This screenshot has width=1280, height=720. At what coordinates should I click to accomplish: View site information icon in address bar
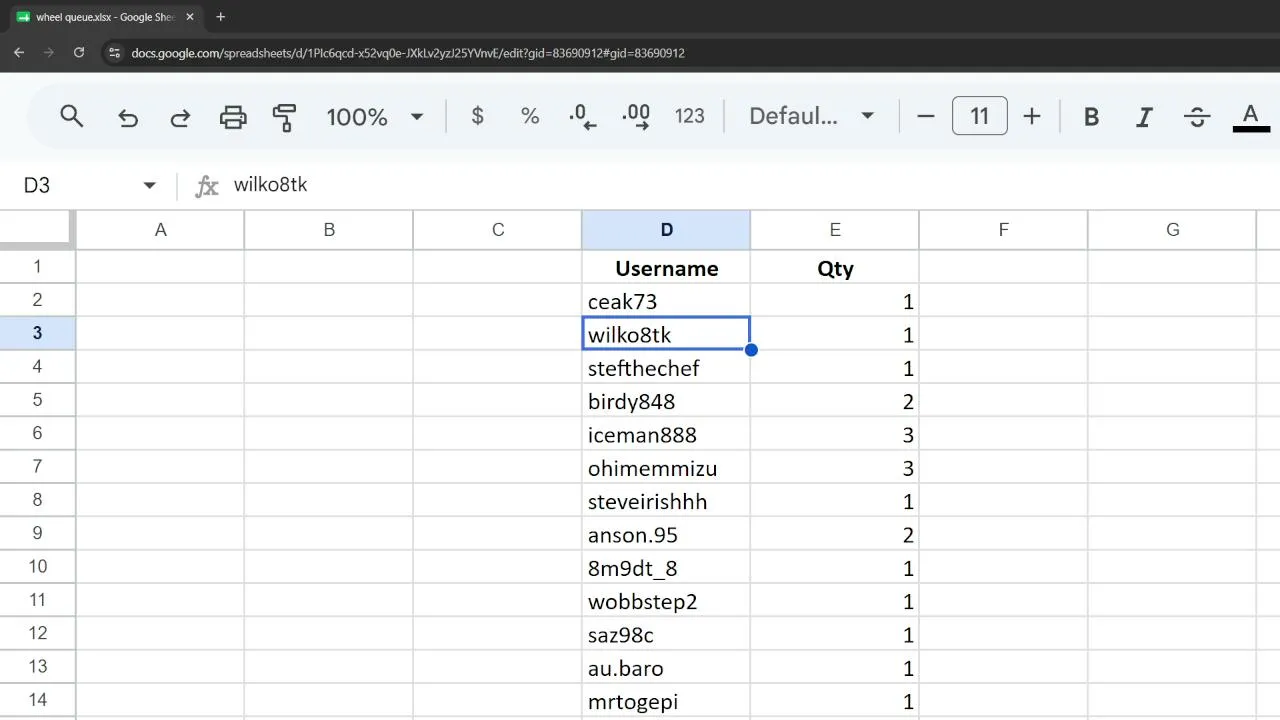114,53
